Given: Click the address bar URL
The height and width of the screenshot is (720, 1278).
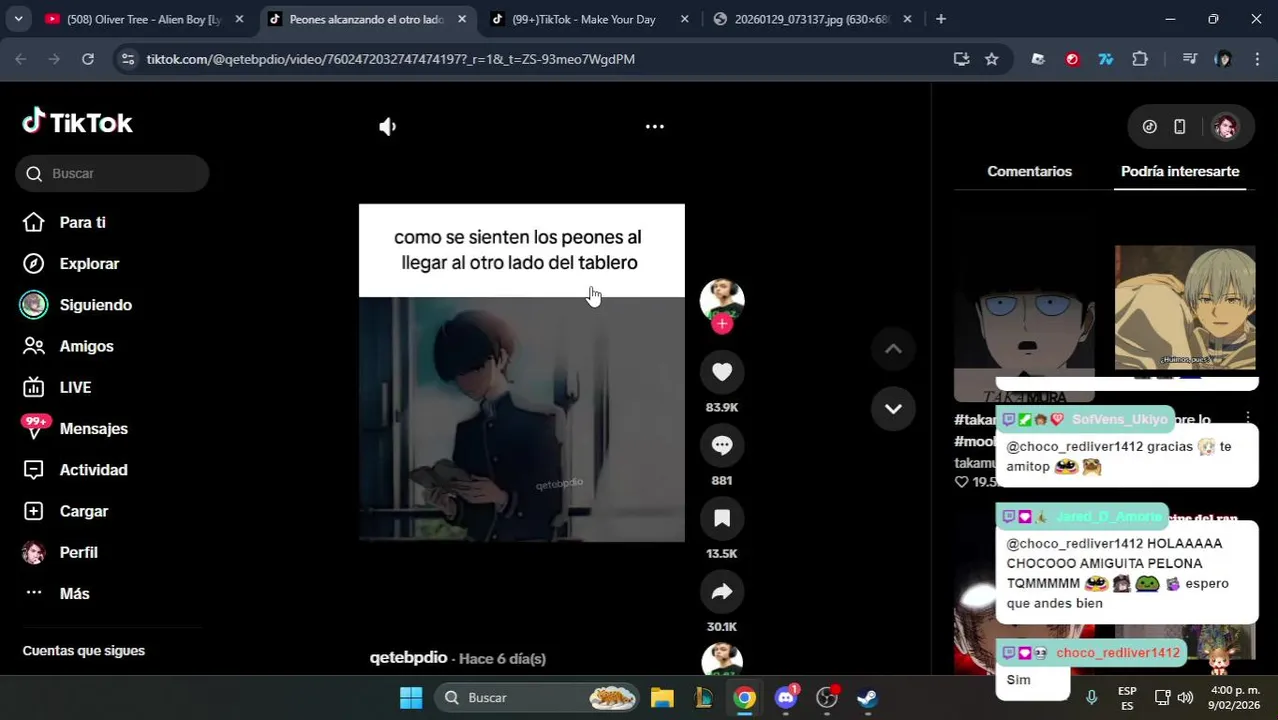Looking at the screenshot, I should 390,59.
